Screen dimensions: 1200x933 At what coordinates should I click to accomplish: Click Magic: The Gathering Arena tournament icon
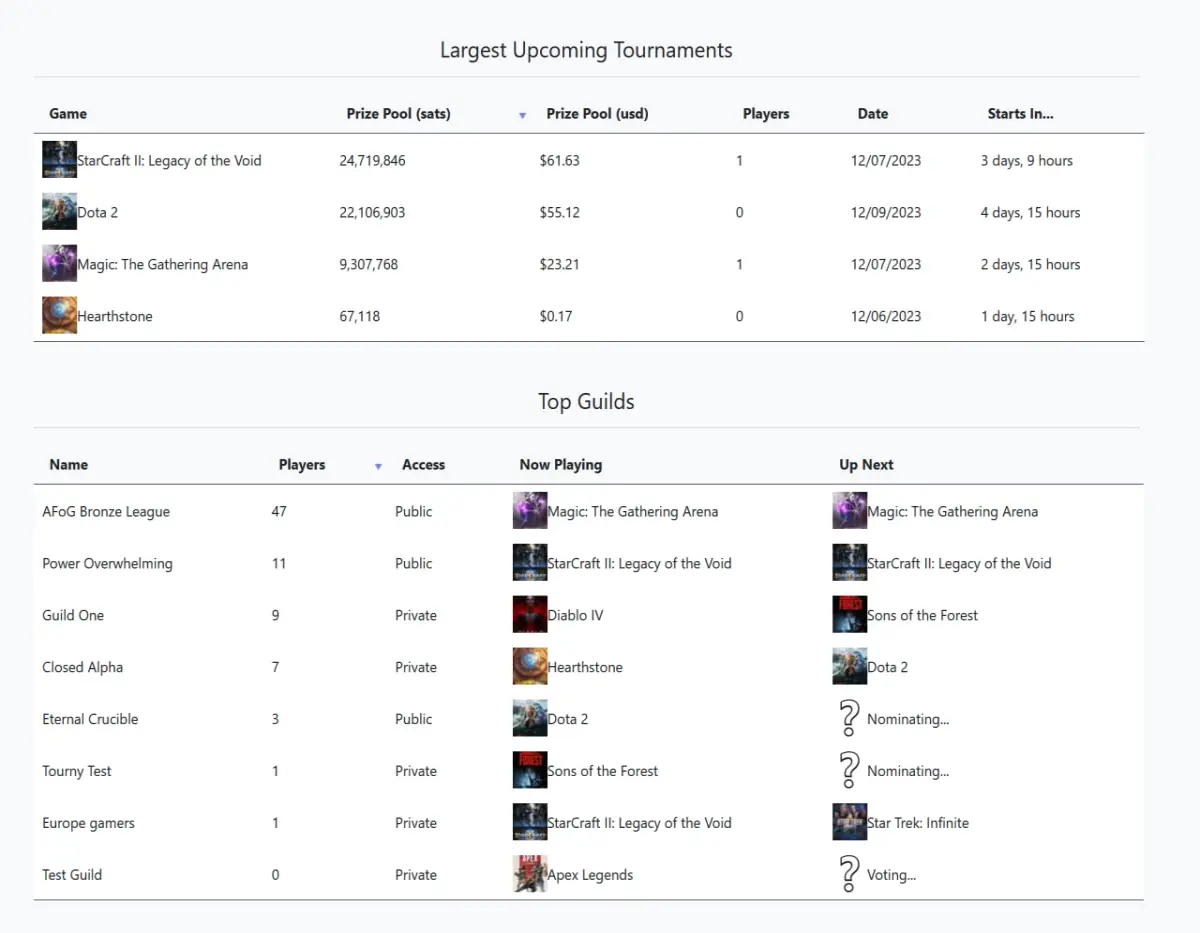click(x=59, y=264)
